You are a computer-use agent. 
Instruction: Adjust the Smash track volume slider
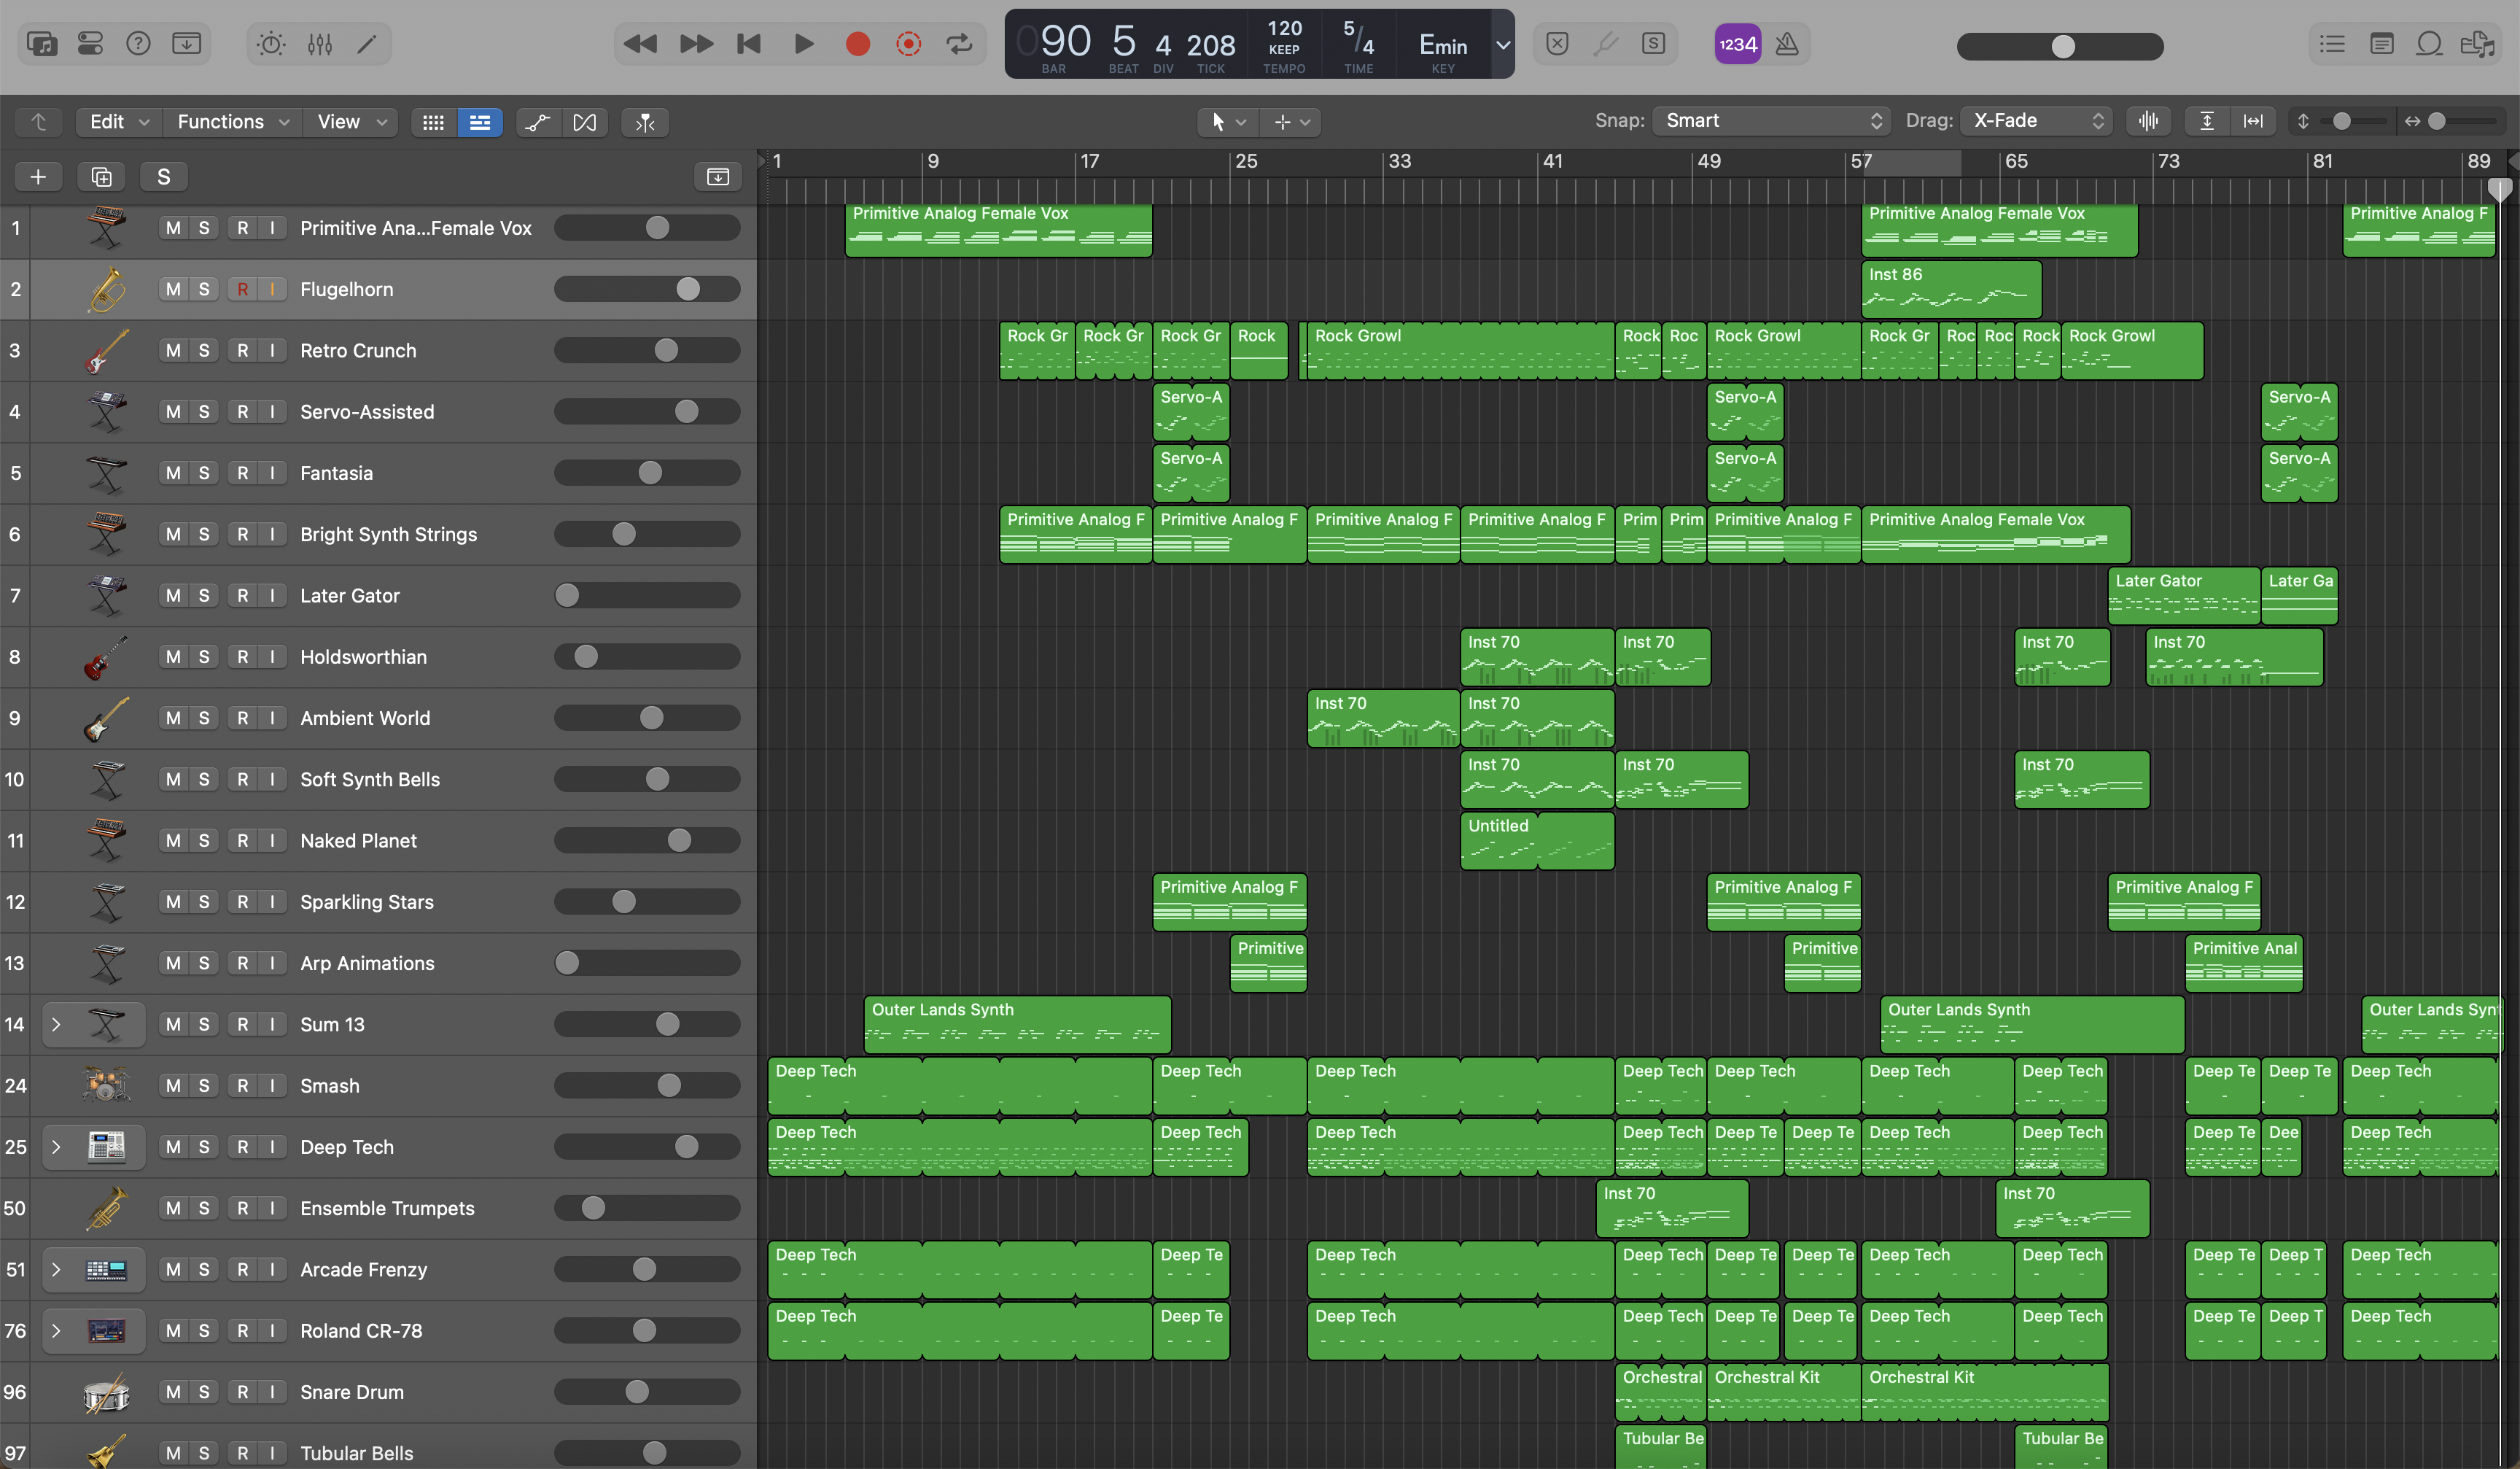[x=669, y=1085]
